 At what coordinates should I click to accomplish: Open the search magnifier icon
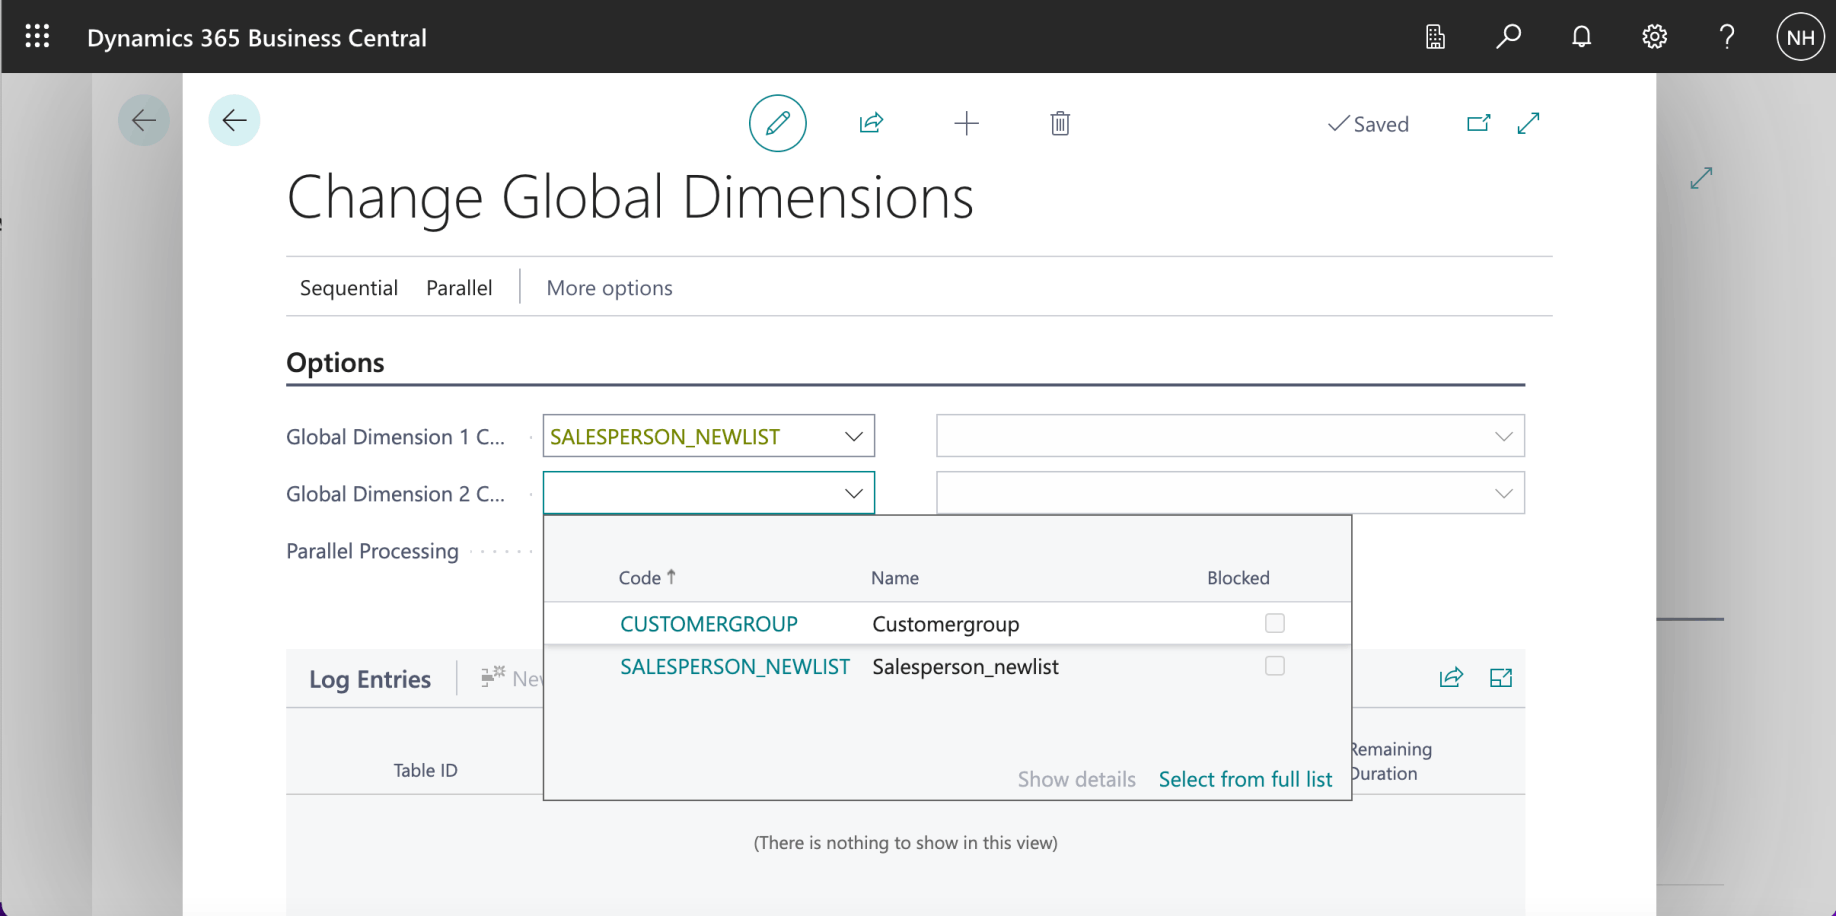1508,37
